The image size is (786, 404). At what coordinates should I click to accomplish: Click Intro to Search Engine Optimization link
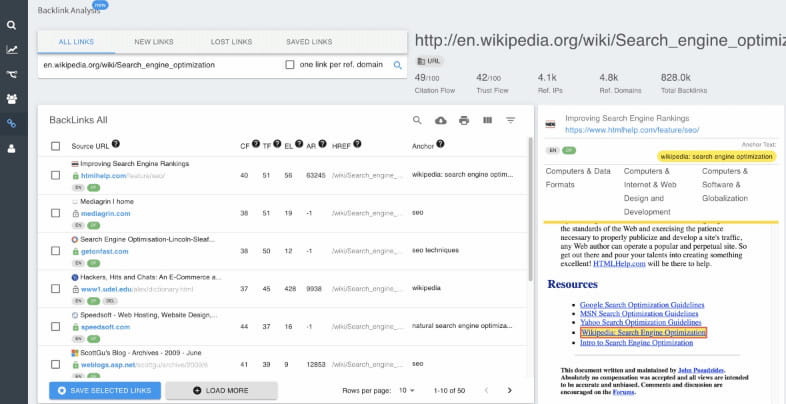[x=637, y=343]
